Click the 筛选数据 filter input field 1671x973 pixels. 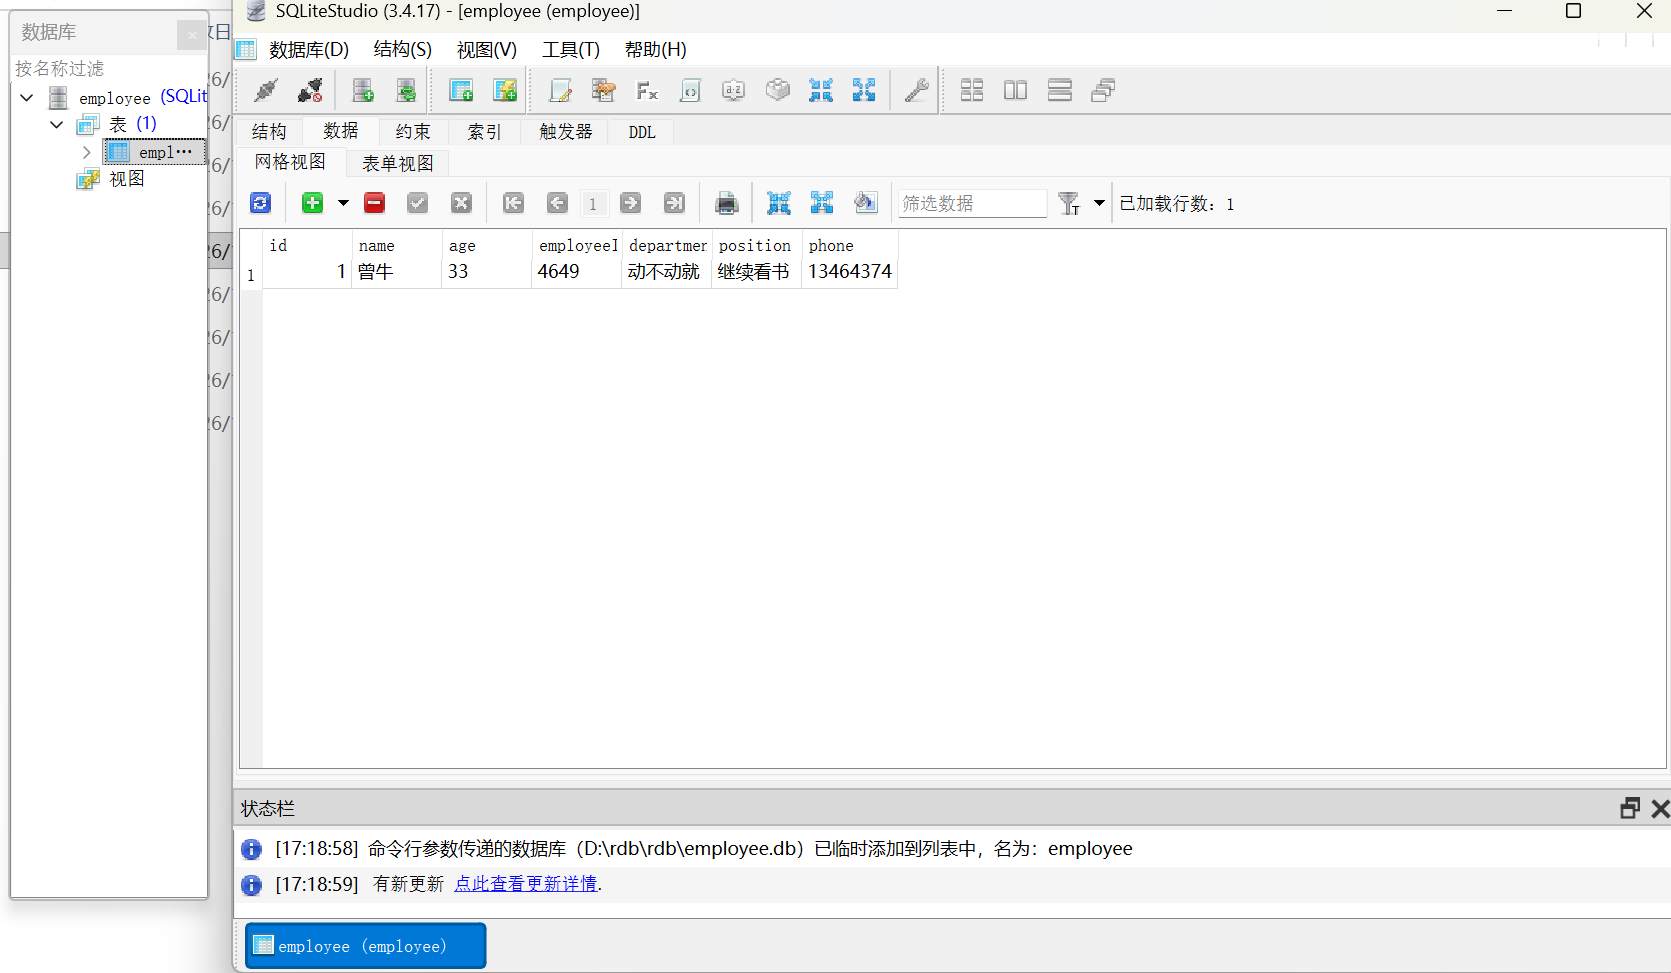click(x=971, y=204)
